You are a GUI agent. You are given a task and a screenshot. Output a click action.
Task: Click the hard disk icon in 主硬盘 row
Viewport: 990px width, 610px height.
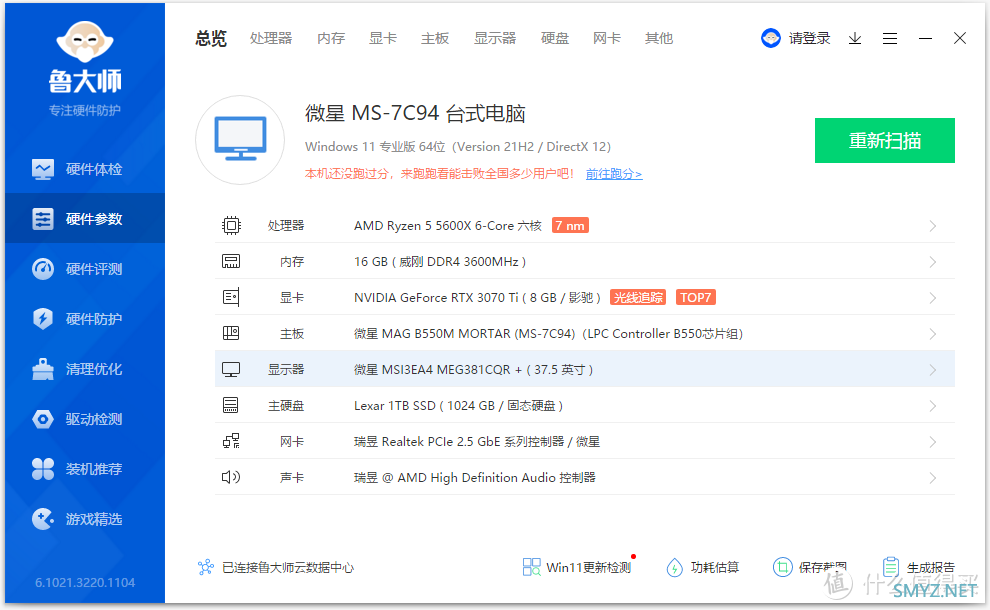click(231, 405)
